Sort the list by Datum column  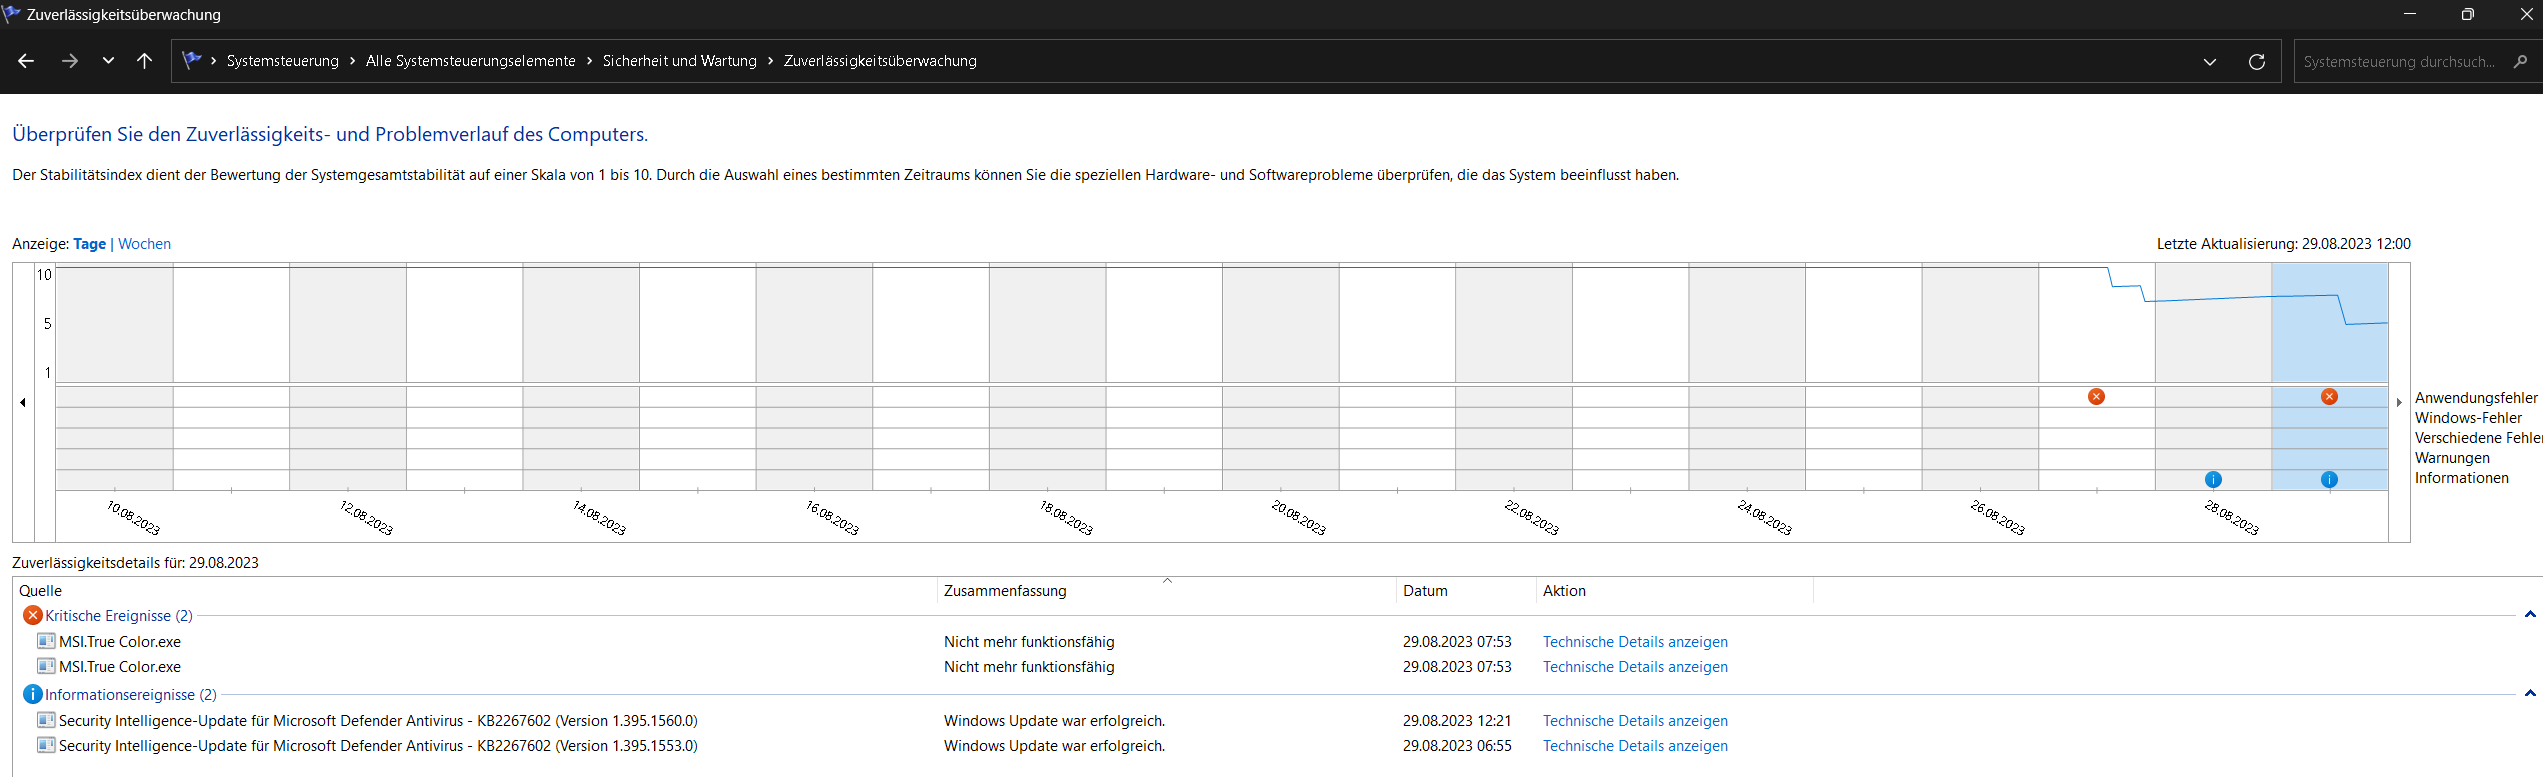point(1466,591)
